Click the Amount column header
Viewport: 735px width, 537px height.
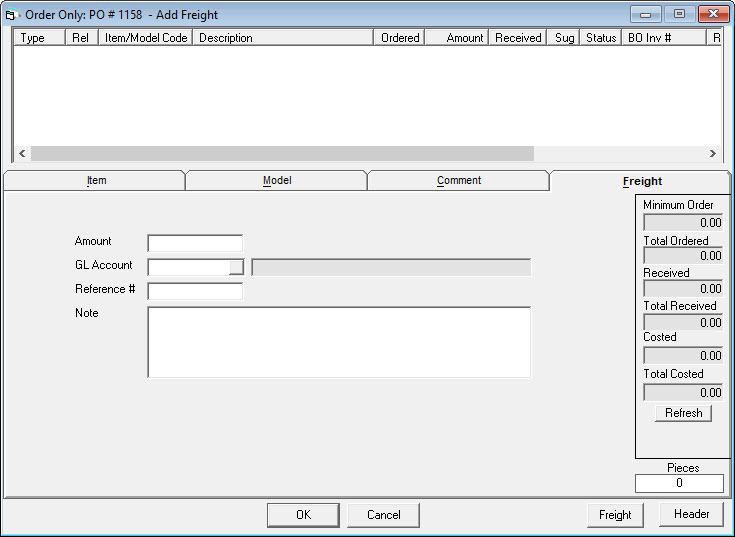click(x=457, y=37)
